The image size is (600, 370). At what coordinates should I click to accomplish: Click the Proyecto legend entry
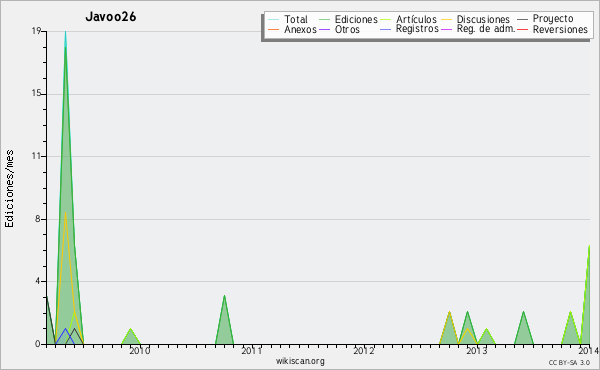545,19
